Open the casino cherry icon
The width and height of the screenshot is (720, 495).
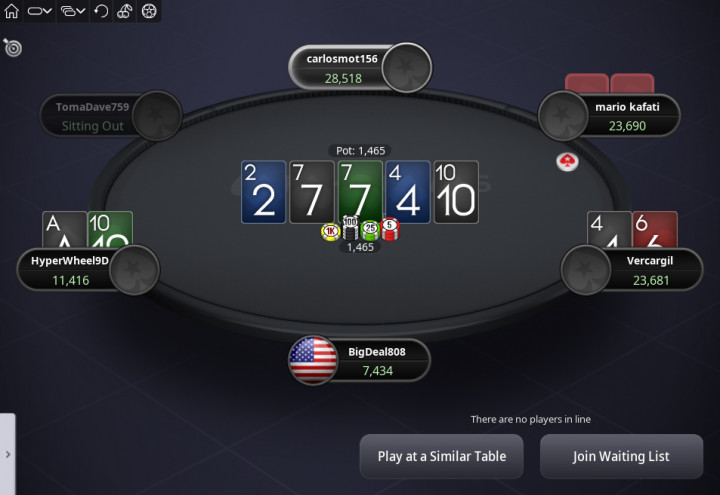tap(124, 11)
